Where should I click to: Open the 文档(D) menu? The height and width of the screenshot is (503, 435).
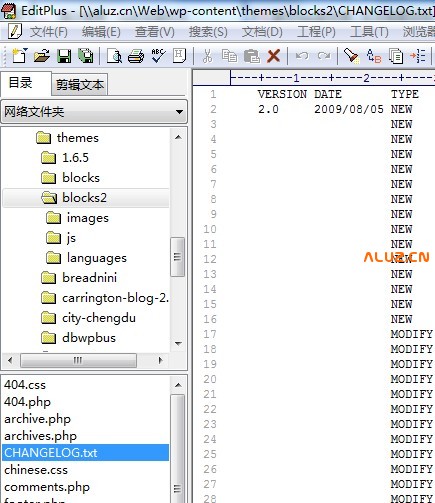262,32
